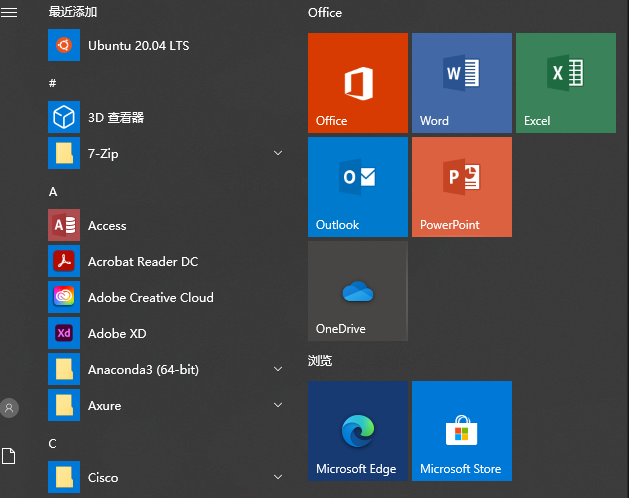This screenshot has width=629, height=498.
Task: Expand the 7-Zip folder chevron
Action: [278, 153]
